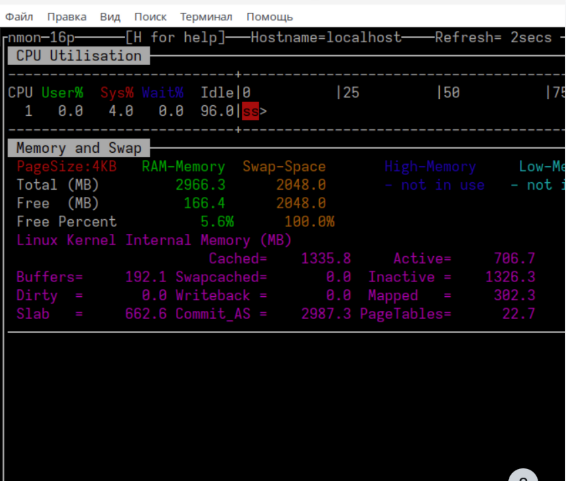Screen dimensions: 566x481
Task: Click the High-Memory column header
Action: [430, 166]
